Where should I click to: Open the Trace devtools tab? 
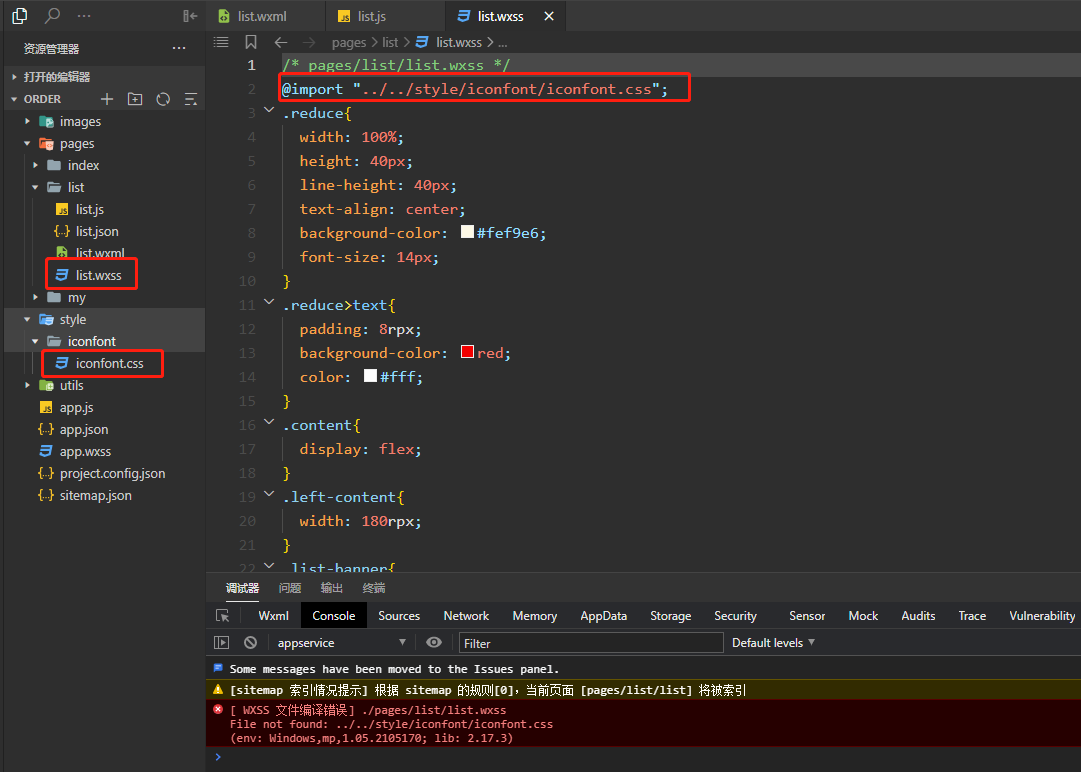tap(971, 616)
